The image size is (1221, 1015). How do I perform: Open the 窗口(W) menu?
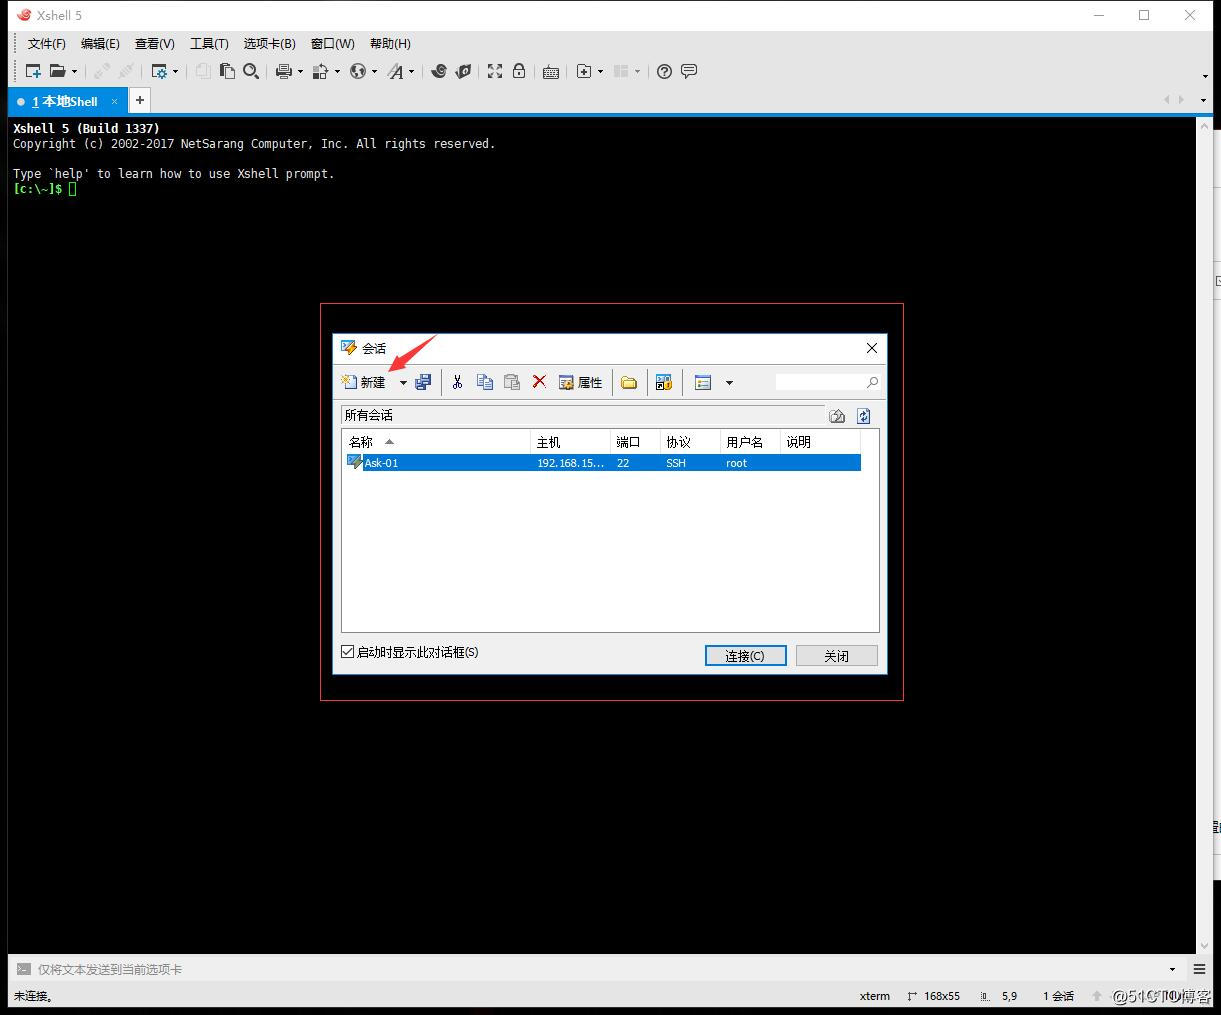(332, 44)
